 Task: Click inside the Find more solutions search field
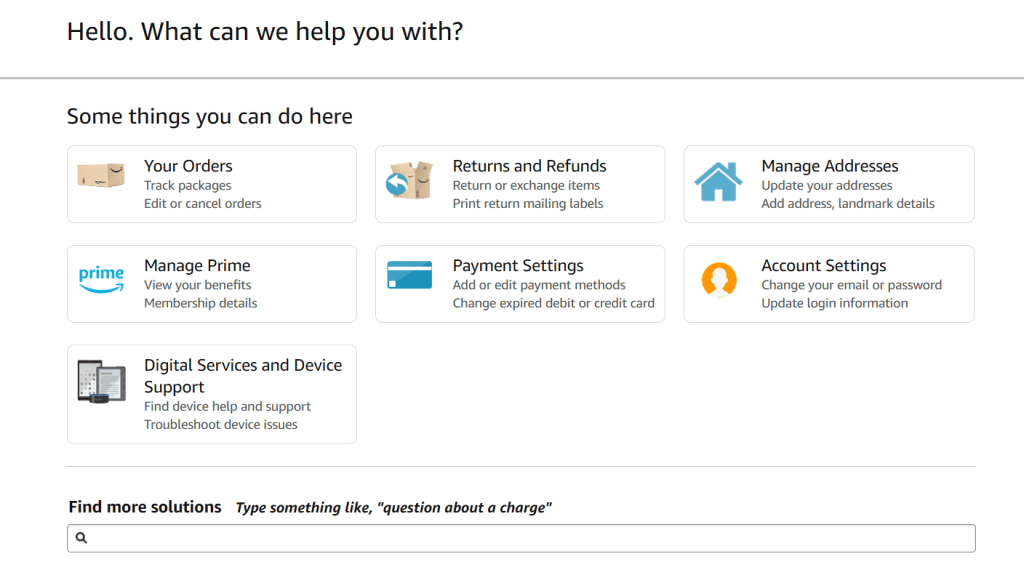521,538
